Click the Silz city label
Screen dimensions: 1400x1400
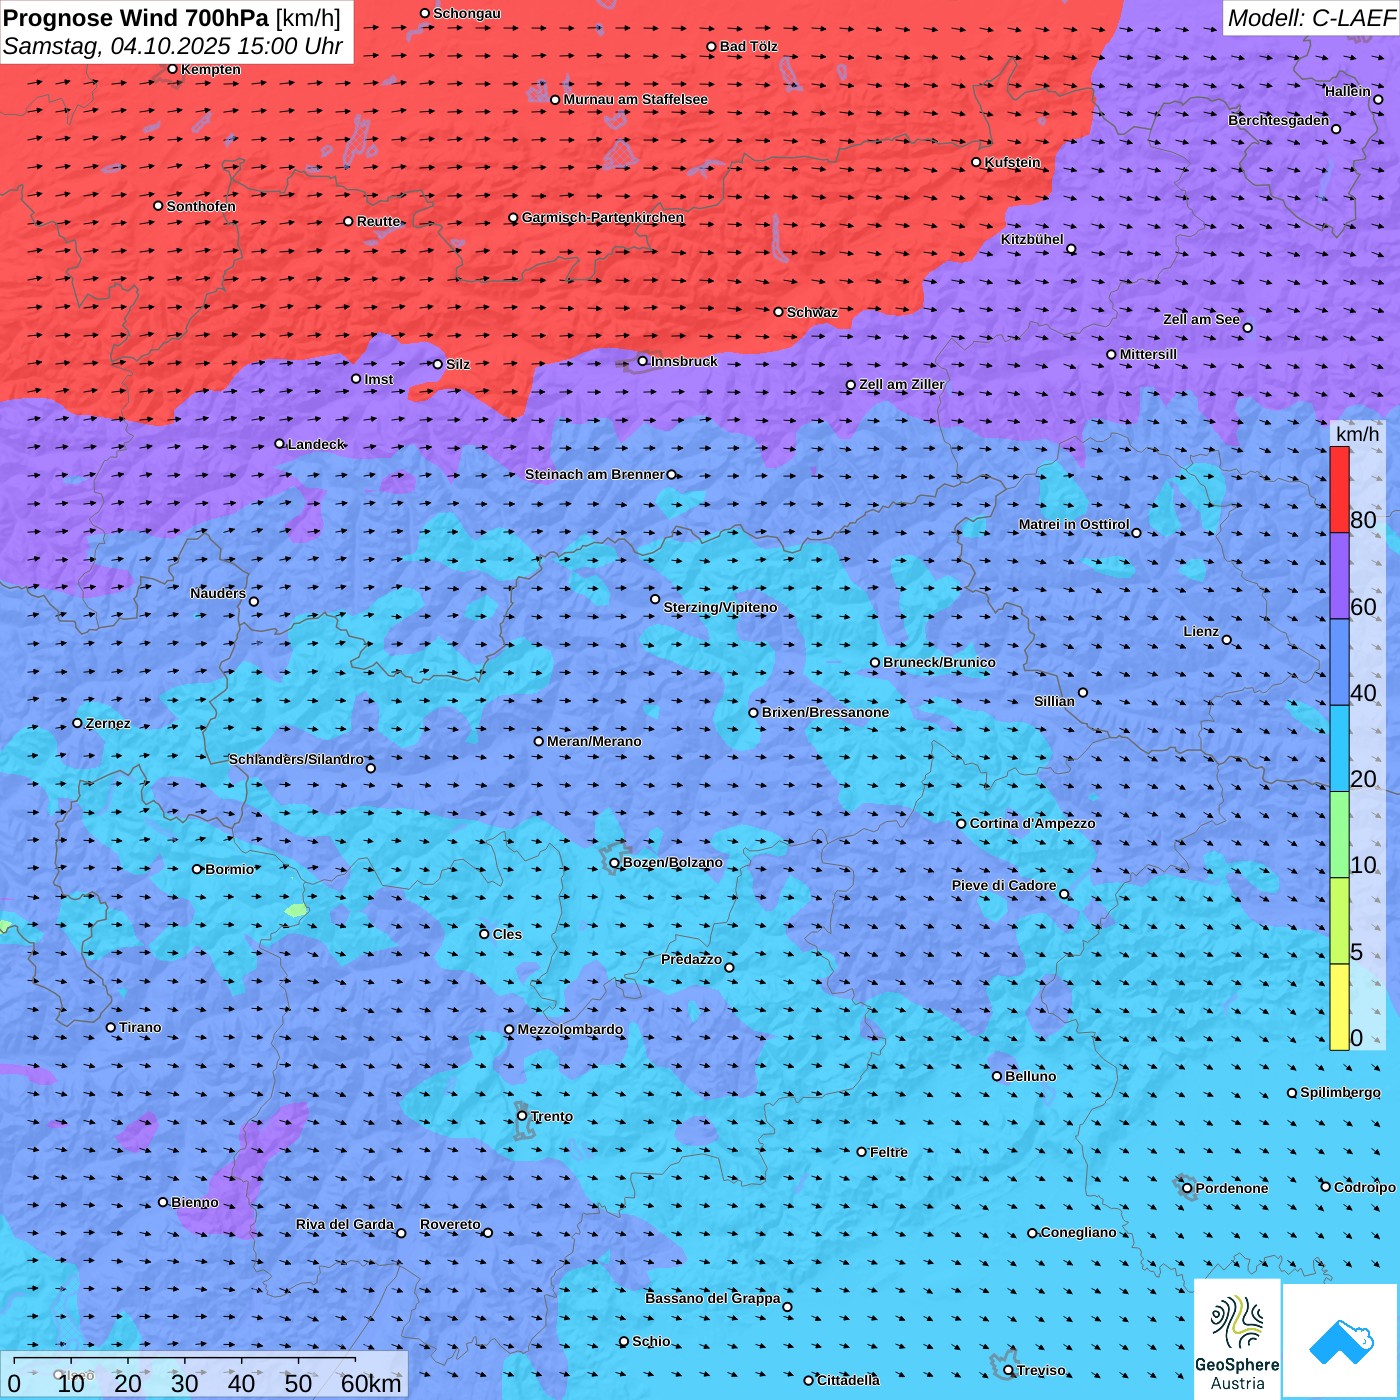pyautogui.click(x=457, y=364)
